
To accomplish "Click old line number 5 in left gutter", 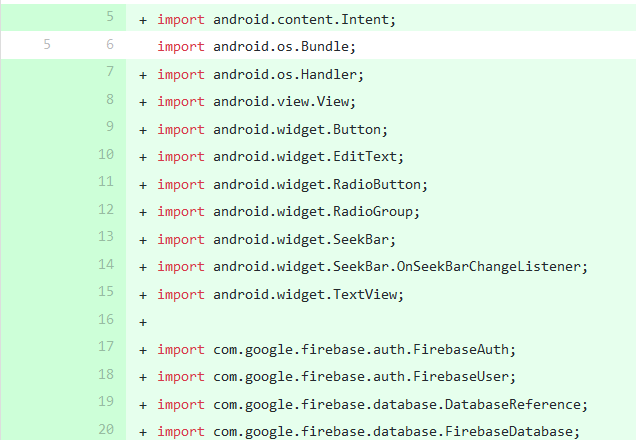I will point(47,44).
